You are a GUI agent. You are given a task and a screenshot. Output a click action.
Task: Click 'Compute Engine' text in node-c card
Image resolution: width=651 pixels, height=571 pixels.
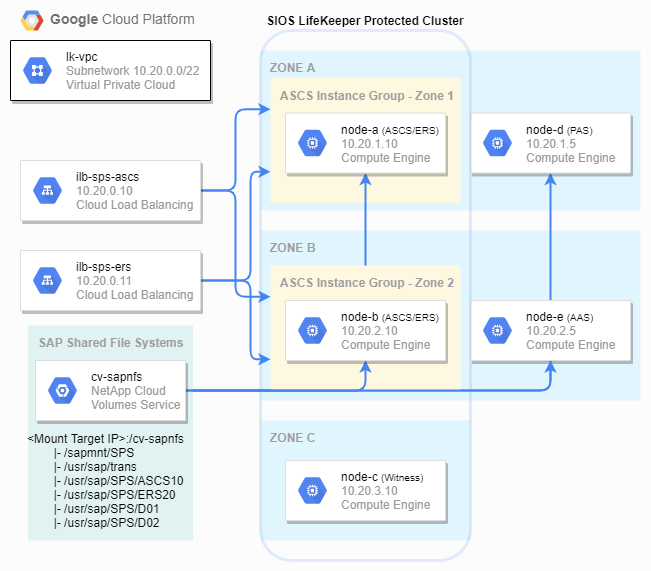tap(386, 505)
